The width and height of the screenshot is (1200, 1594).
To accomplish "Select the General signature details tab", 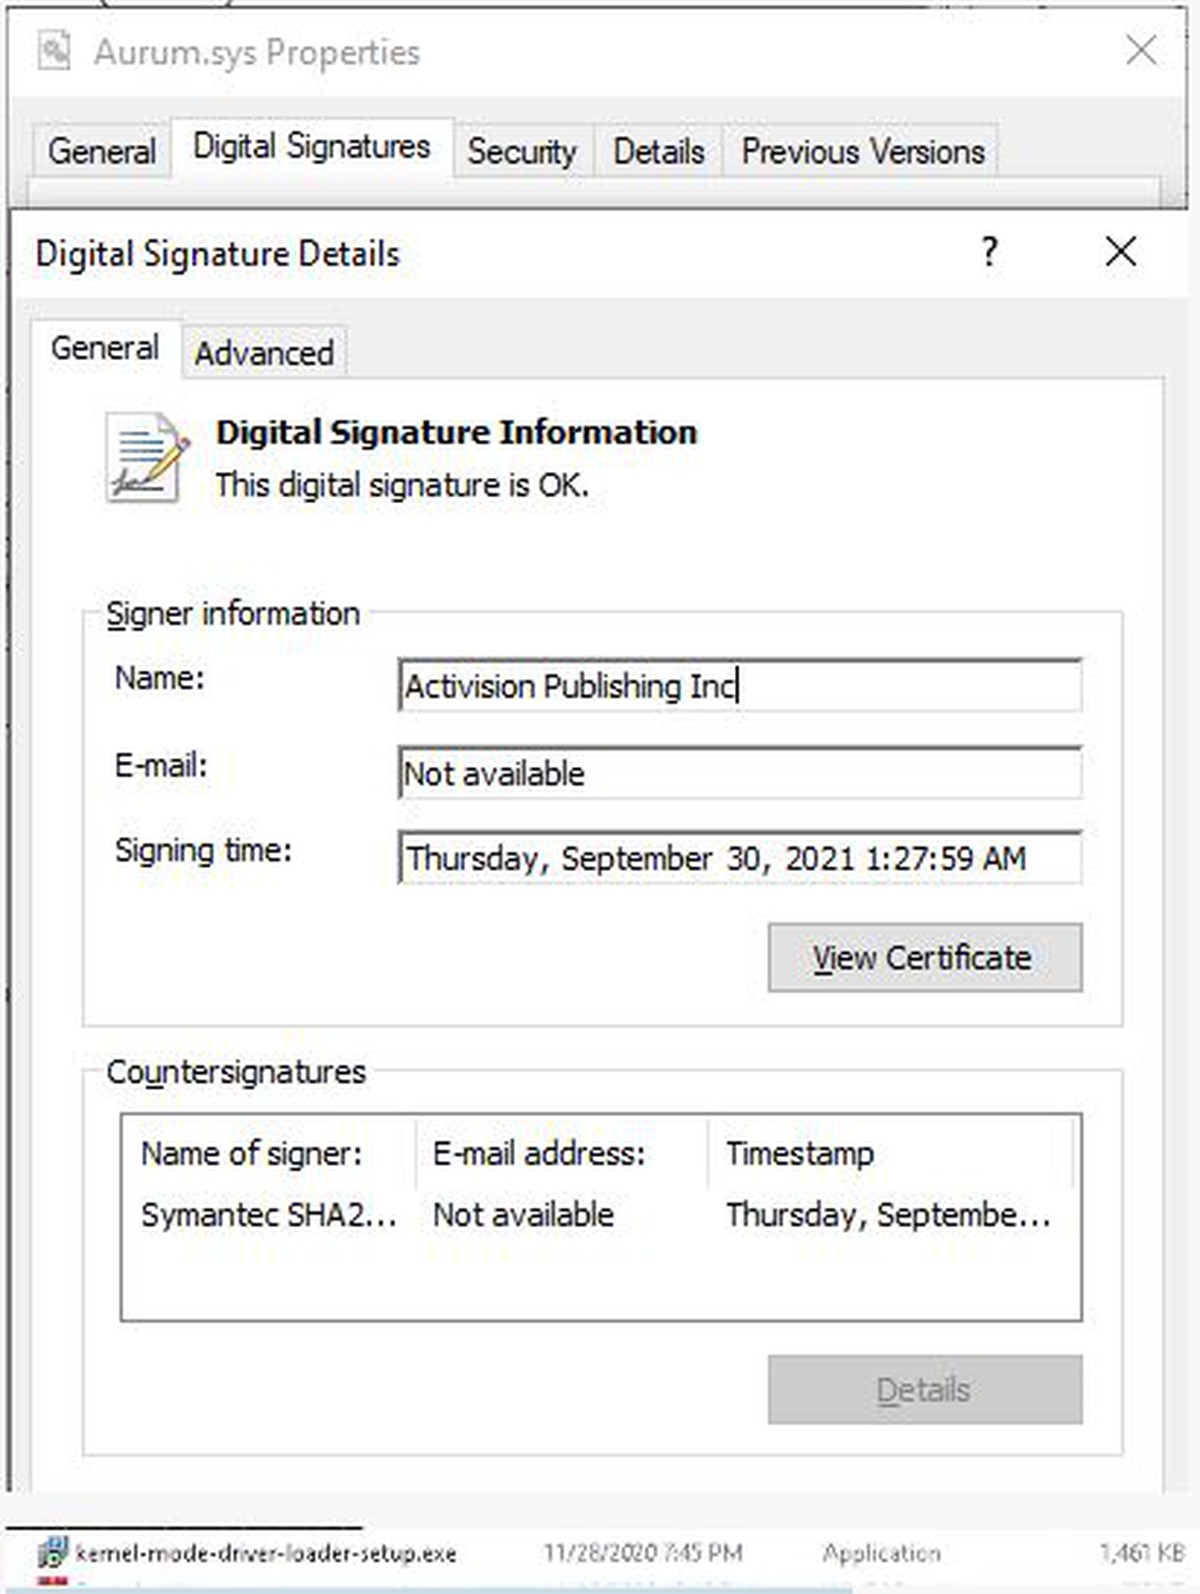I will [x=104, y=348].
